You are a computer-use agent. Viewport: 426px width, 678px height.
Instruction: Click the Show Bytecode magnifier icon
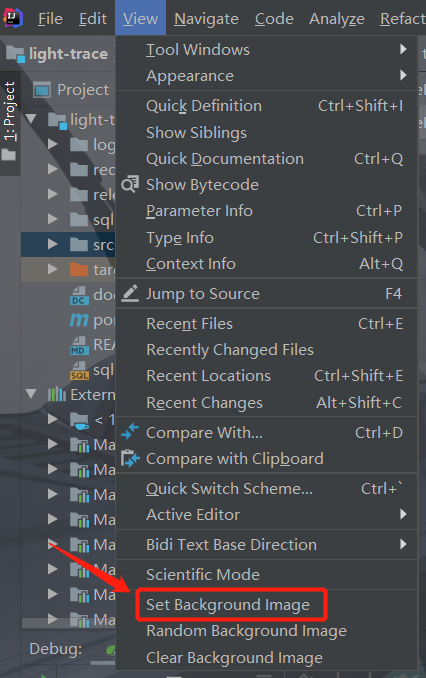pos(130,184)
